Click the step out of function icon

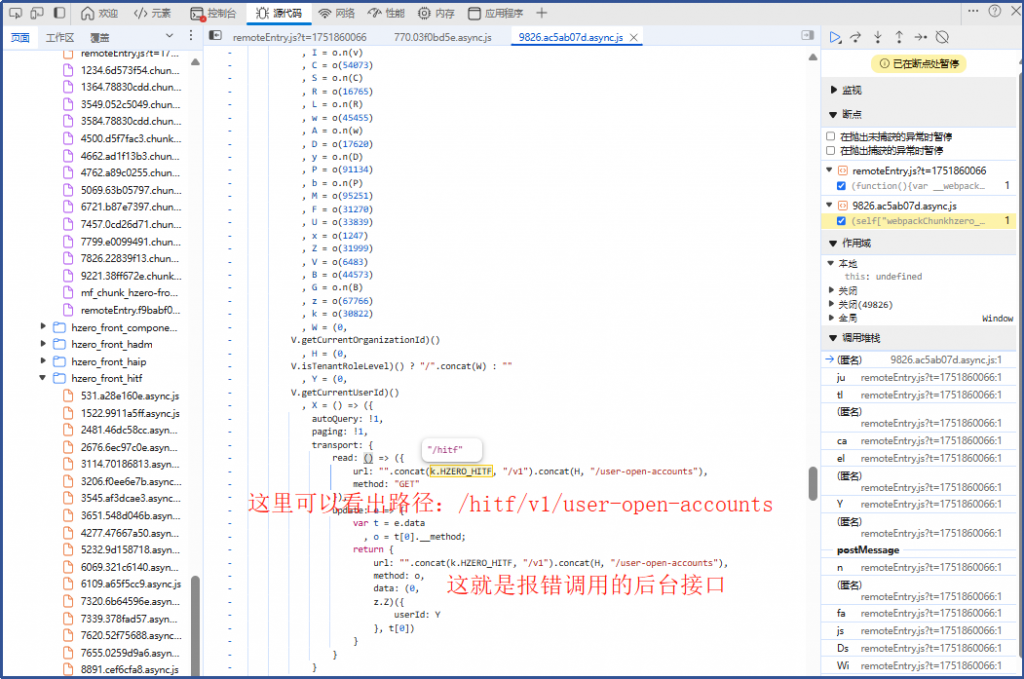pyautogui.click(x=899, y=37)
